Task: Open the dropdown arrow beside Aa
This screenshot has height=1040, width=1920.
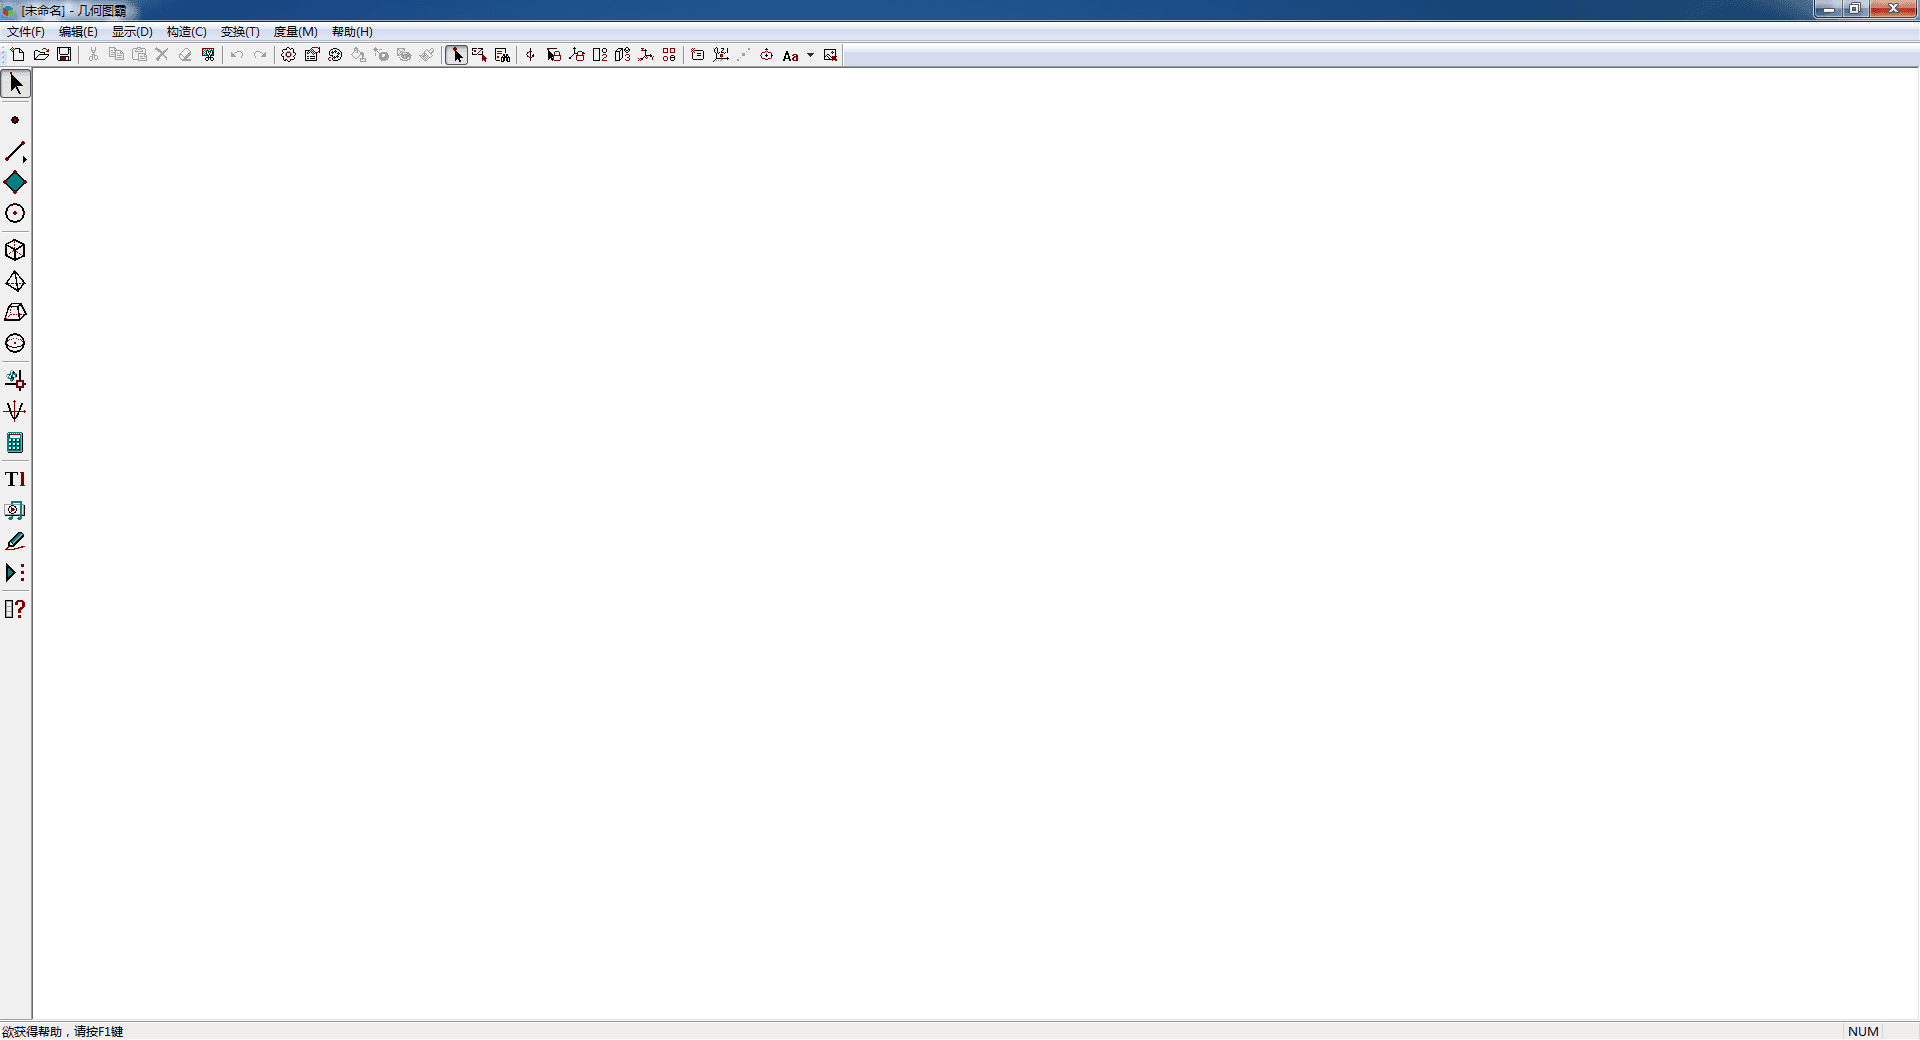Action: [810, 56]
